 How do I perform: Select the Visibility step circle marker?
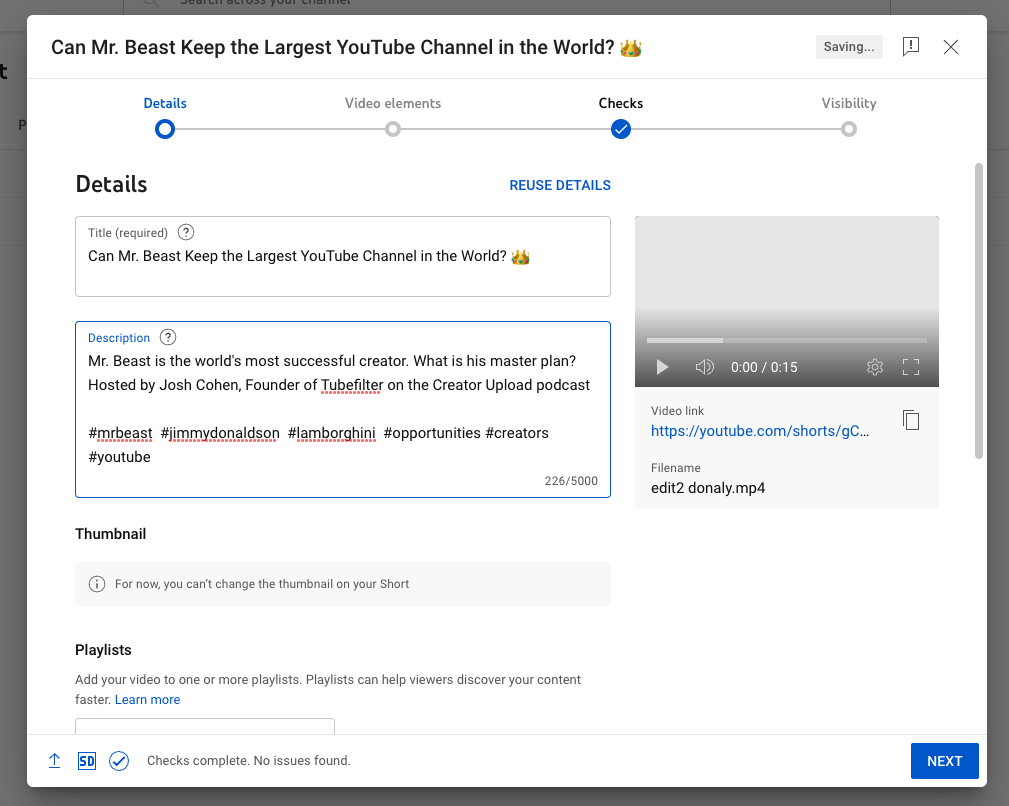tap(849, 129)
